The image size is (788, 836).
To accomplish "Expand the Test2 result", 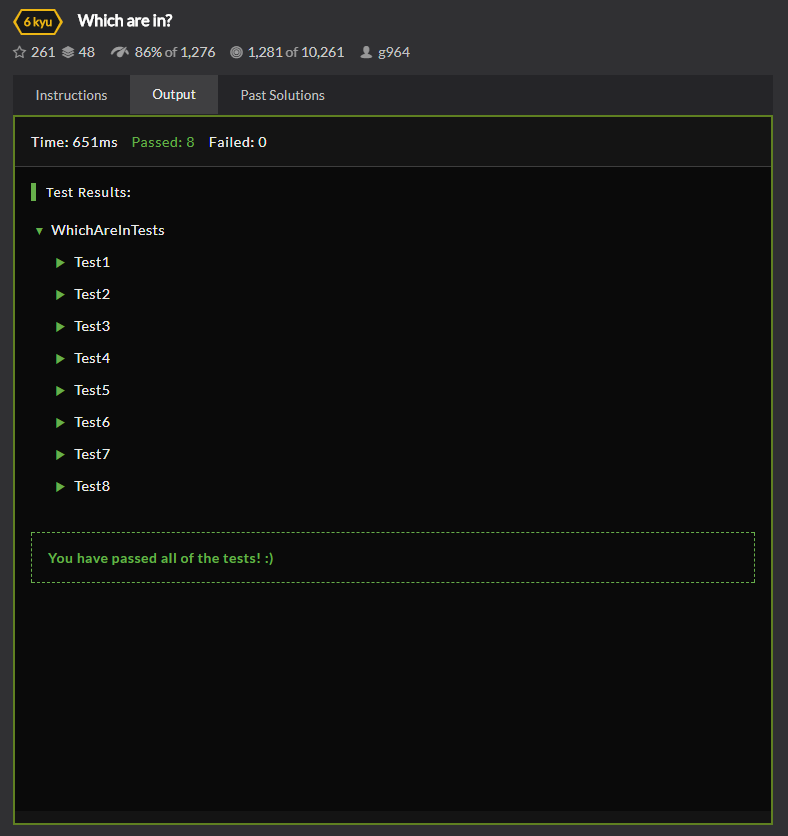I will point(60,295).
